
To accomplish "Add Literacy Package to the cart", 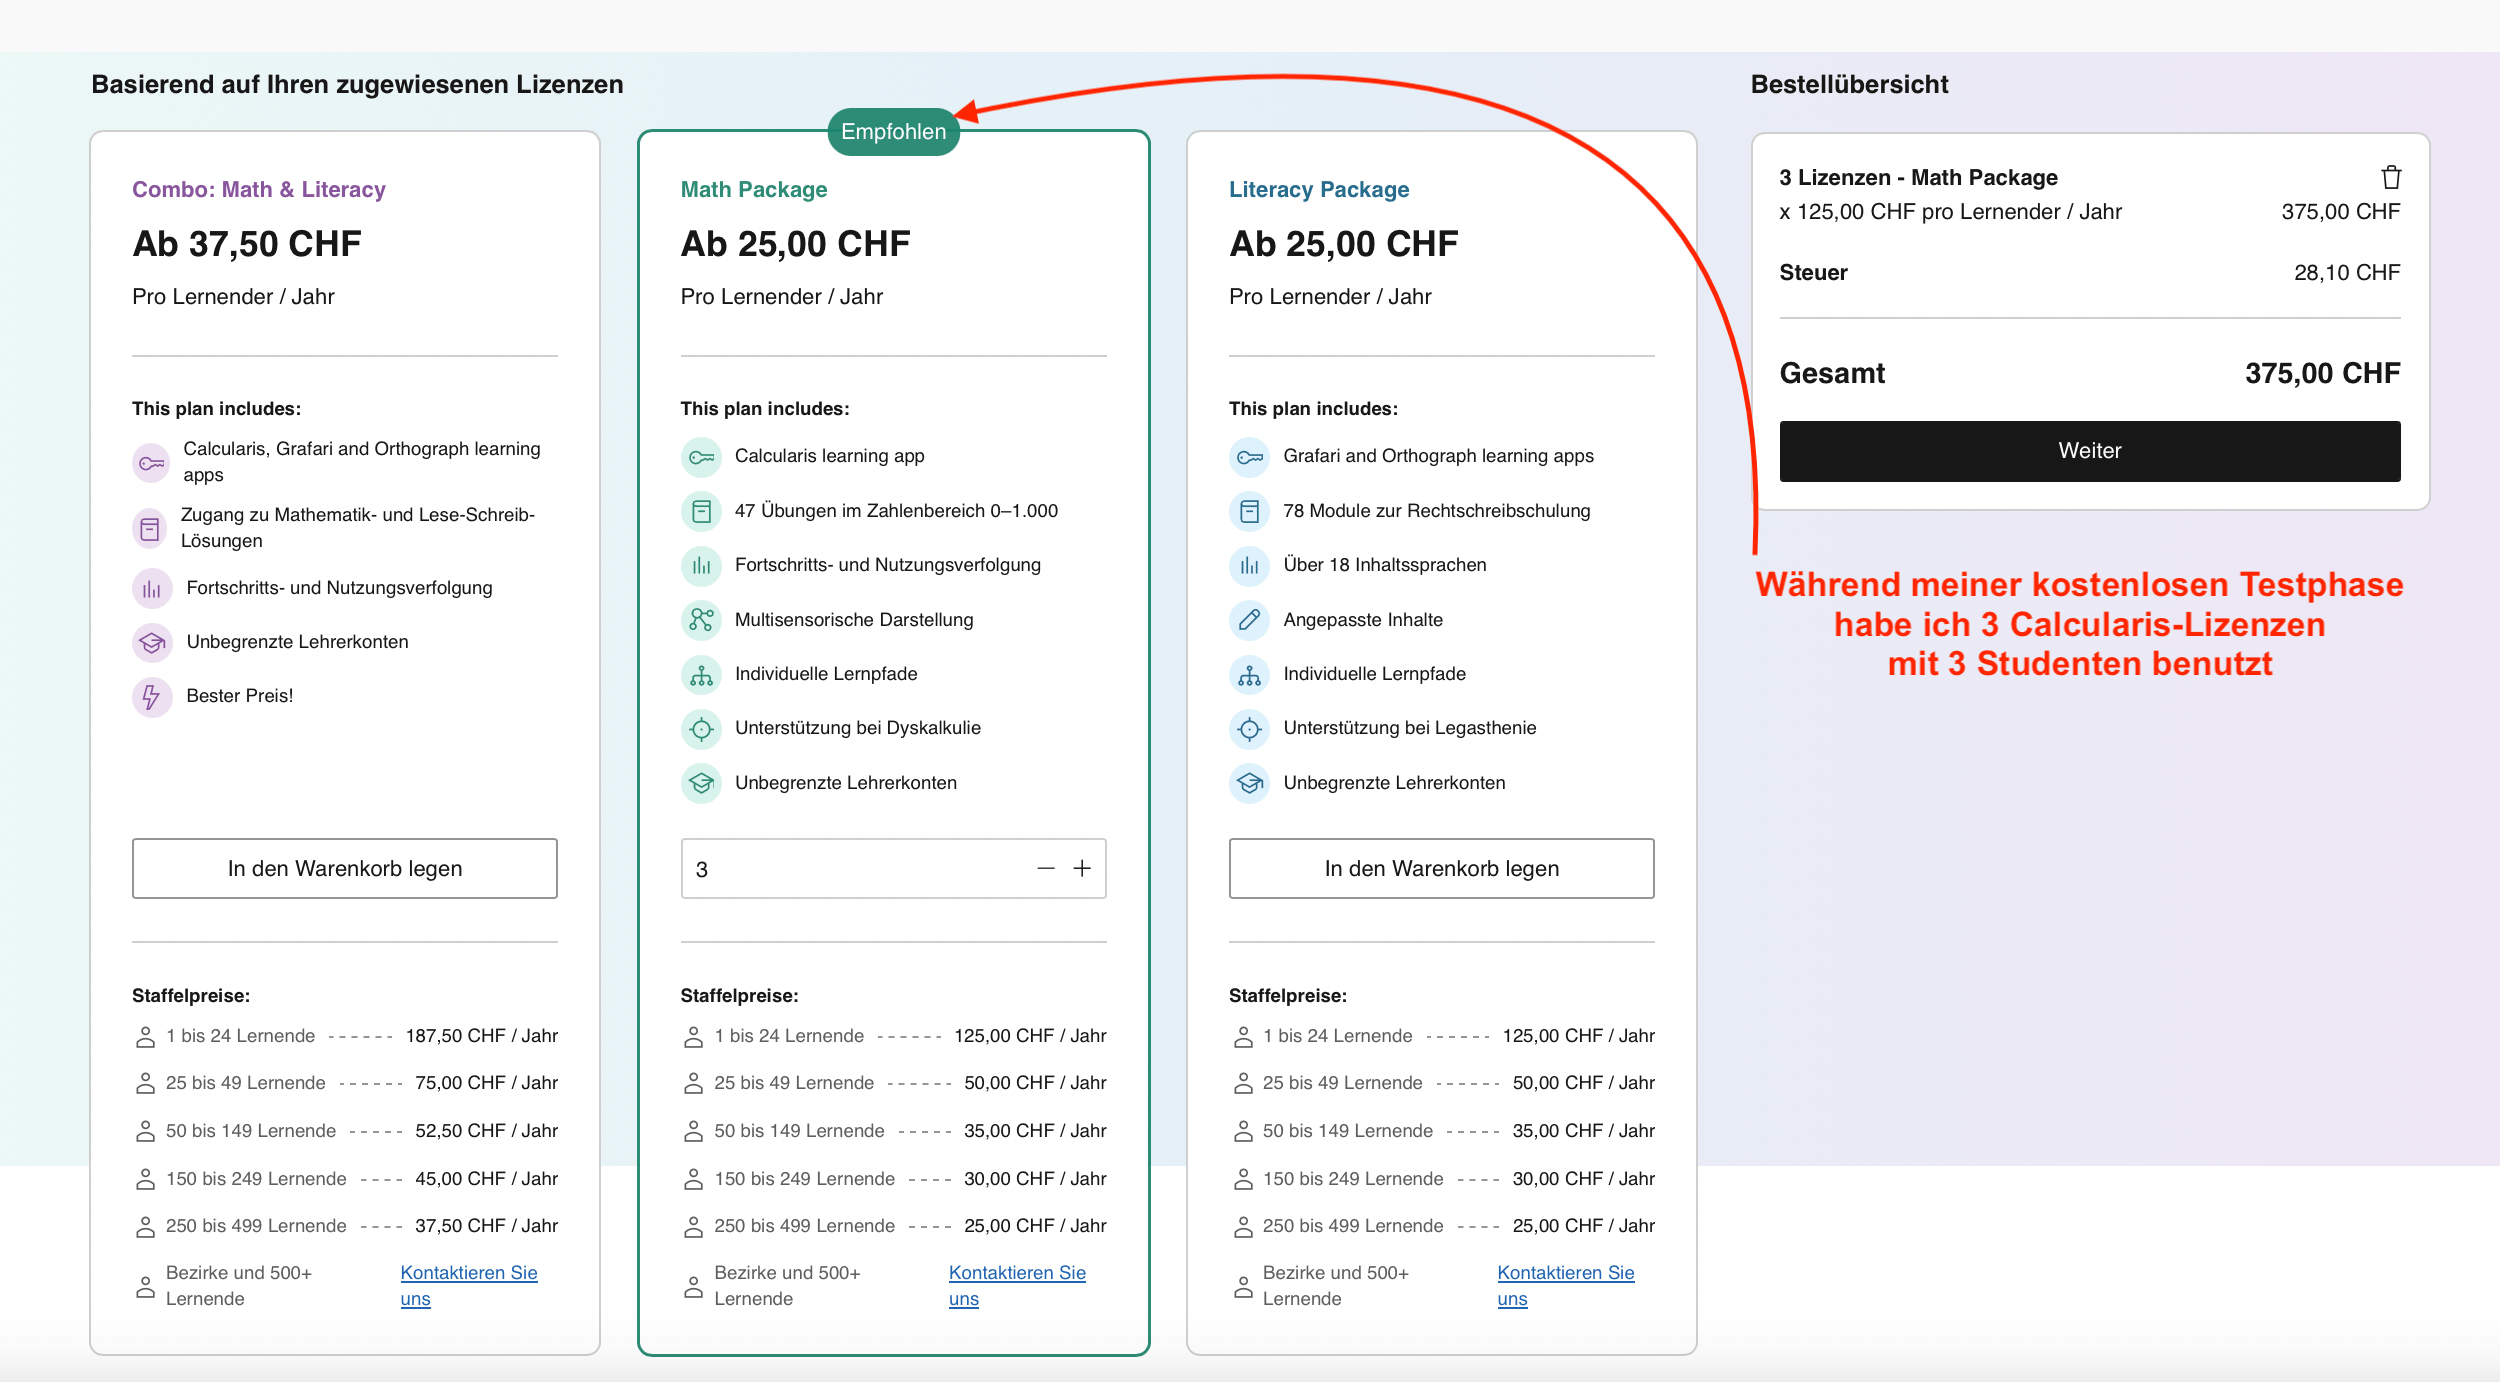I will (1441, 868).
